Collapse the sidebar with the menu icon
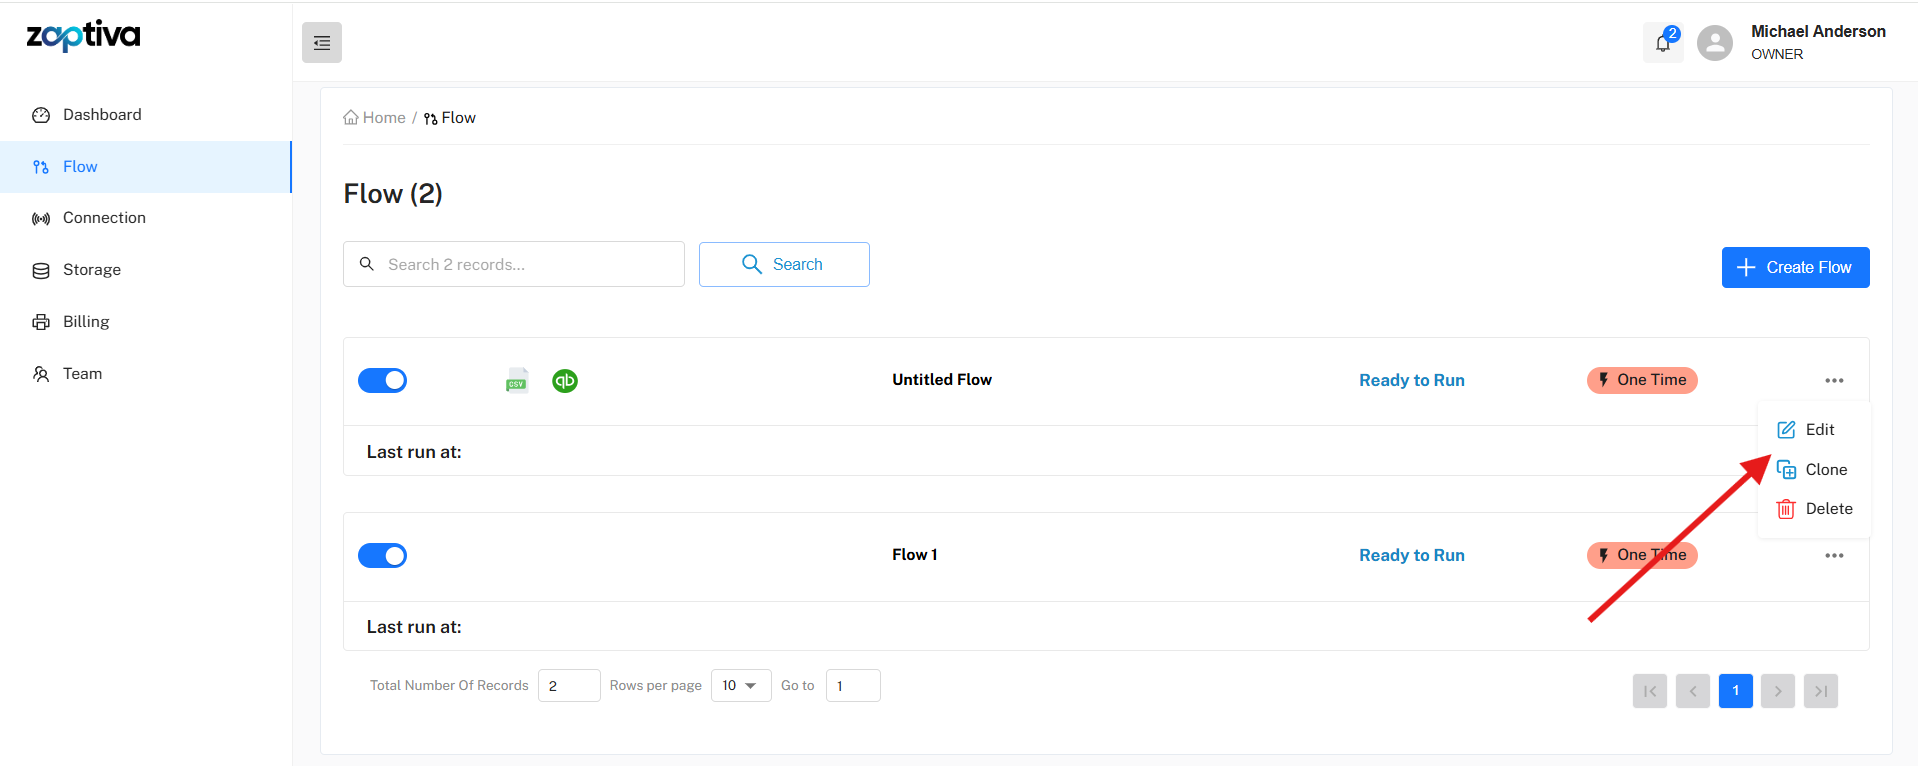 coord(321,43)
